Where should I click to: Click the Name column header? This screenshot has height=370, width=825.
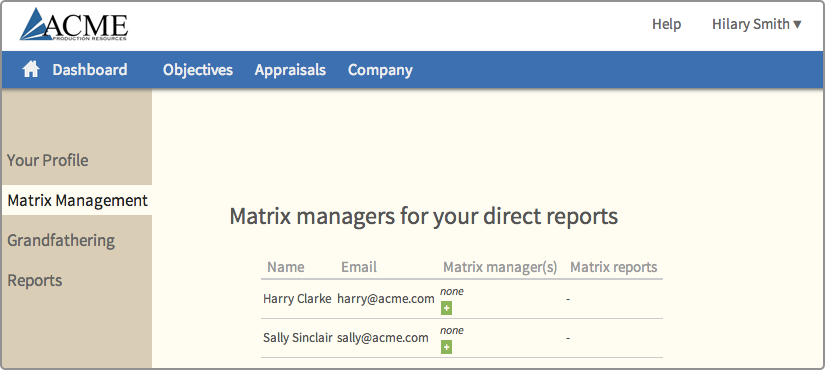(x=286, y=267)
